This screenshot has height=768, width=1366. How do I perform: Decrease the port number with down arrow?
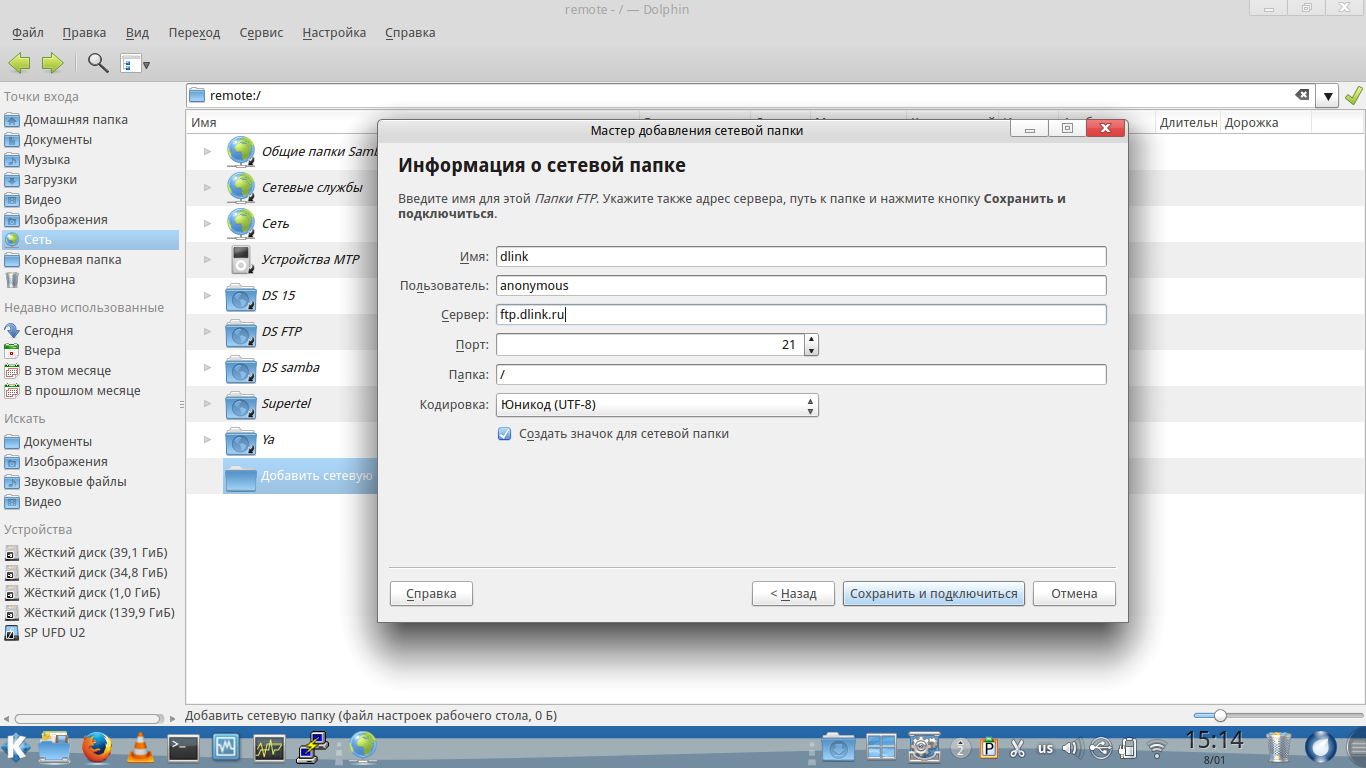[x=811, y=350]
